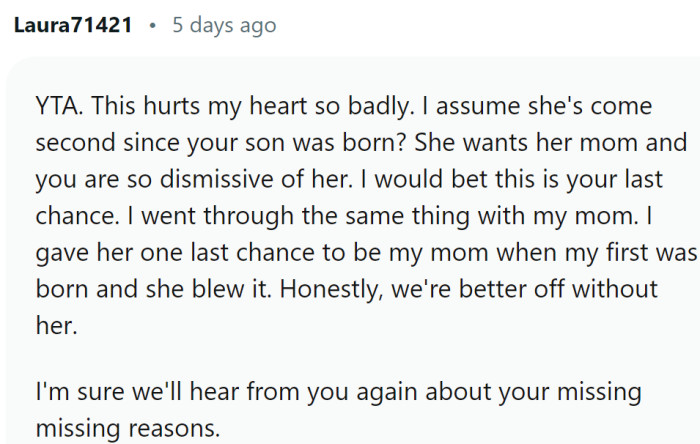Open the Laura71421 user profile
The image size is (700, 444).
(72, 25)
